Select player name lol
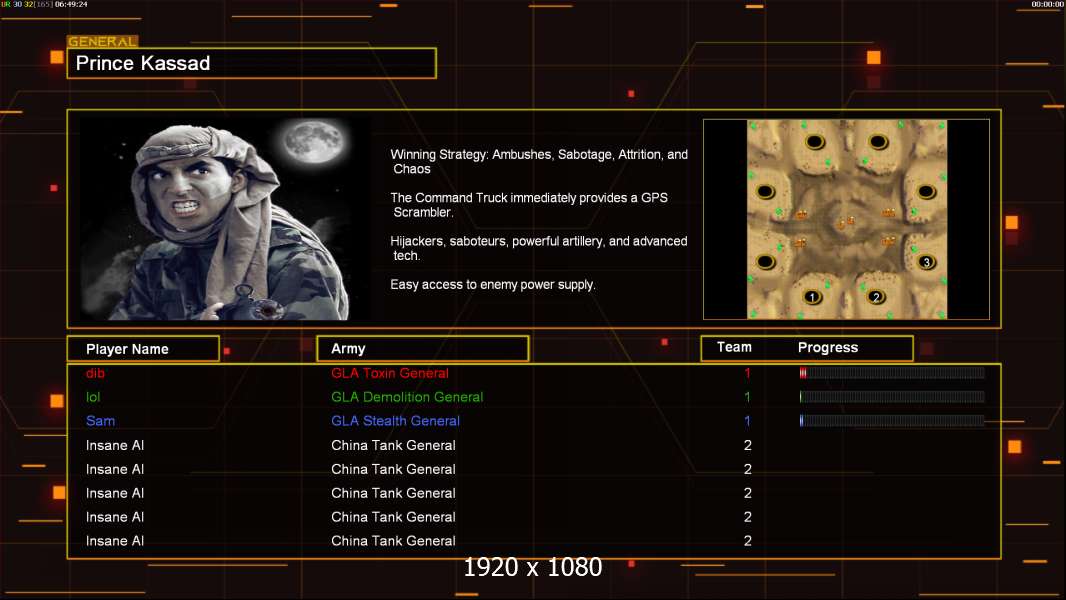The width and height of the screenshot is (1066, 600). pyautogui.click(x=93, y=397)
